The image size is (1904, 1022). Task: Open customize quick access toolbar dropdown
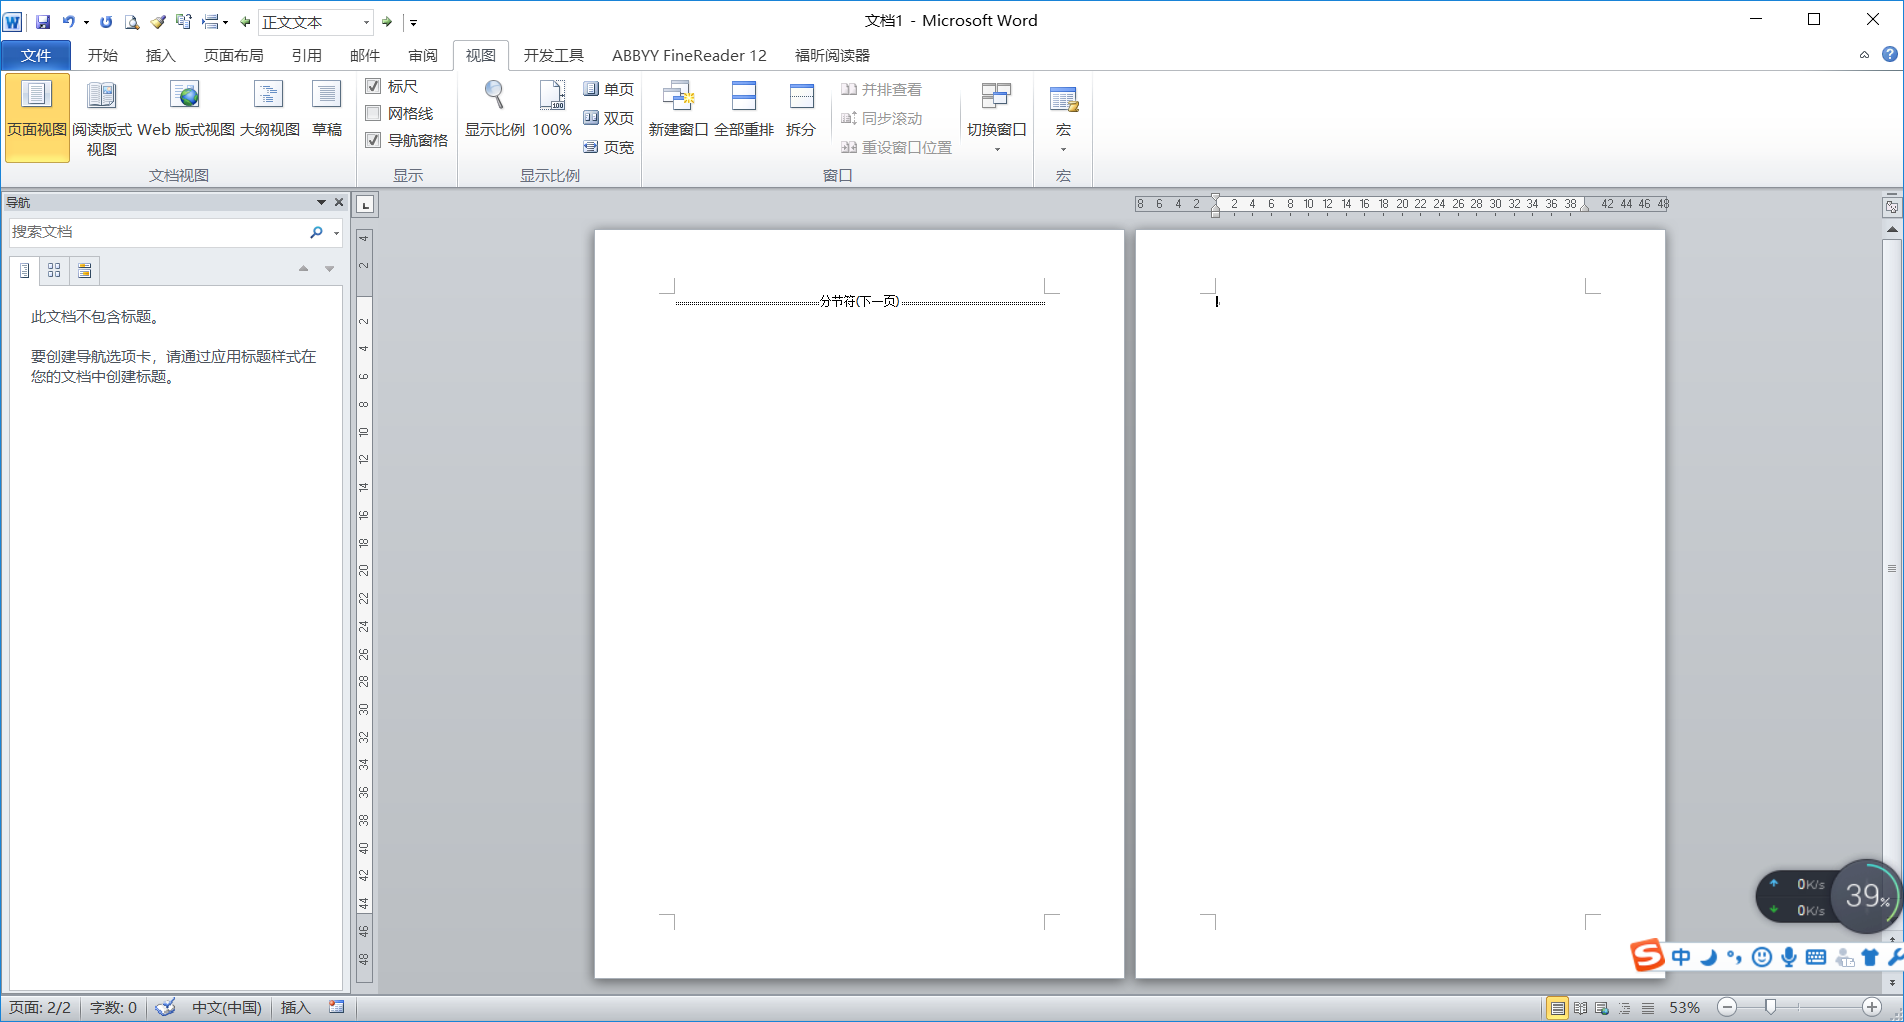pyautogui.click(x=413, y=22)
